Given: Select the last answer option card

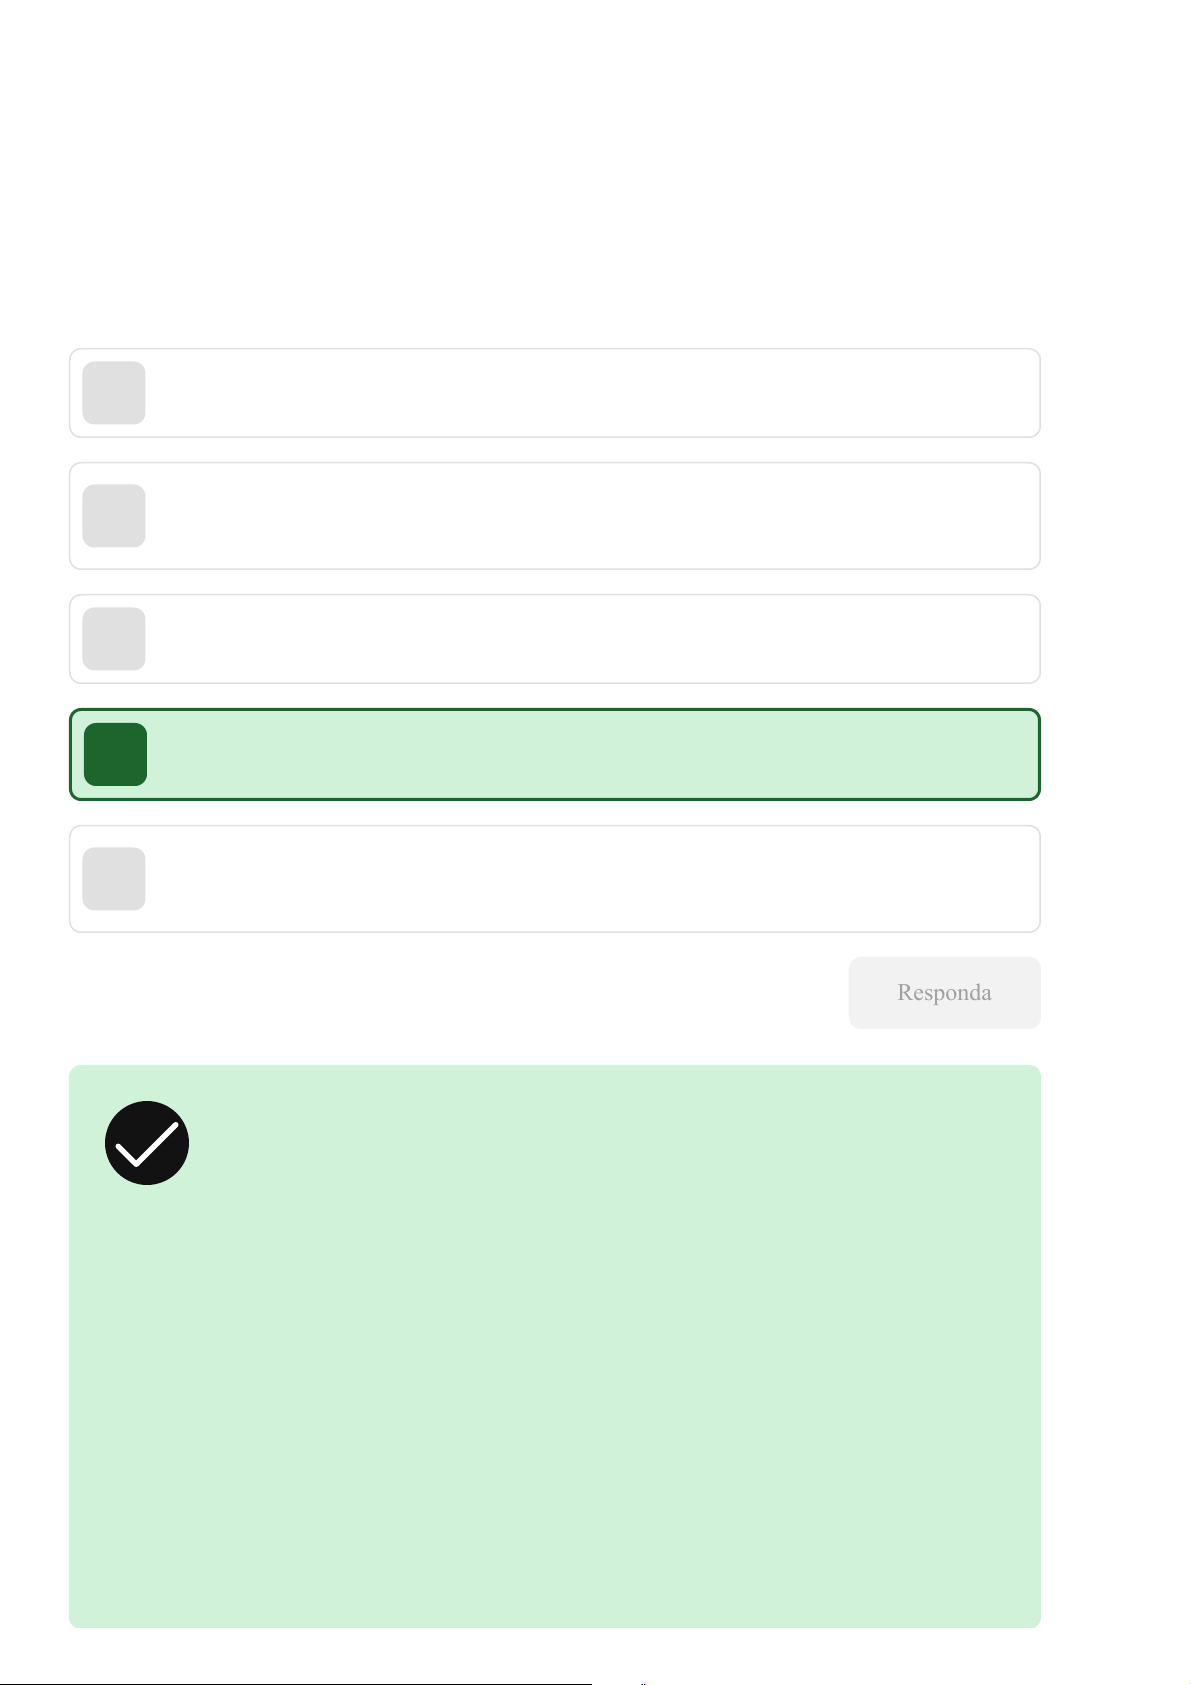Looking at the screenshot, I should (590, 879).
